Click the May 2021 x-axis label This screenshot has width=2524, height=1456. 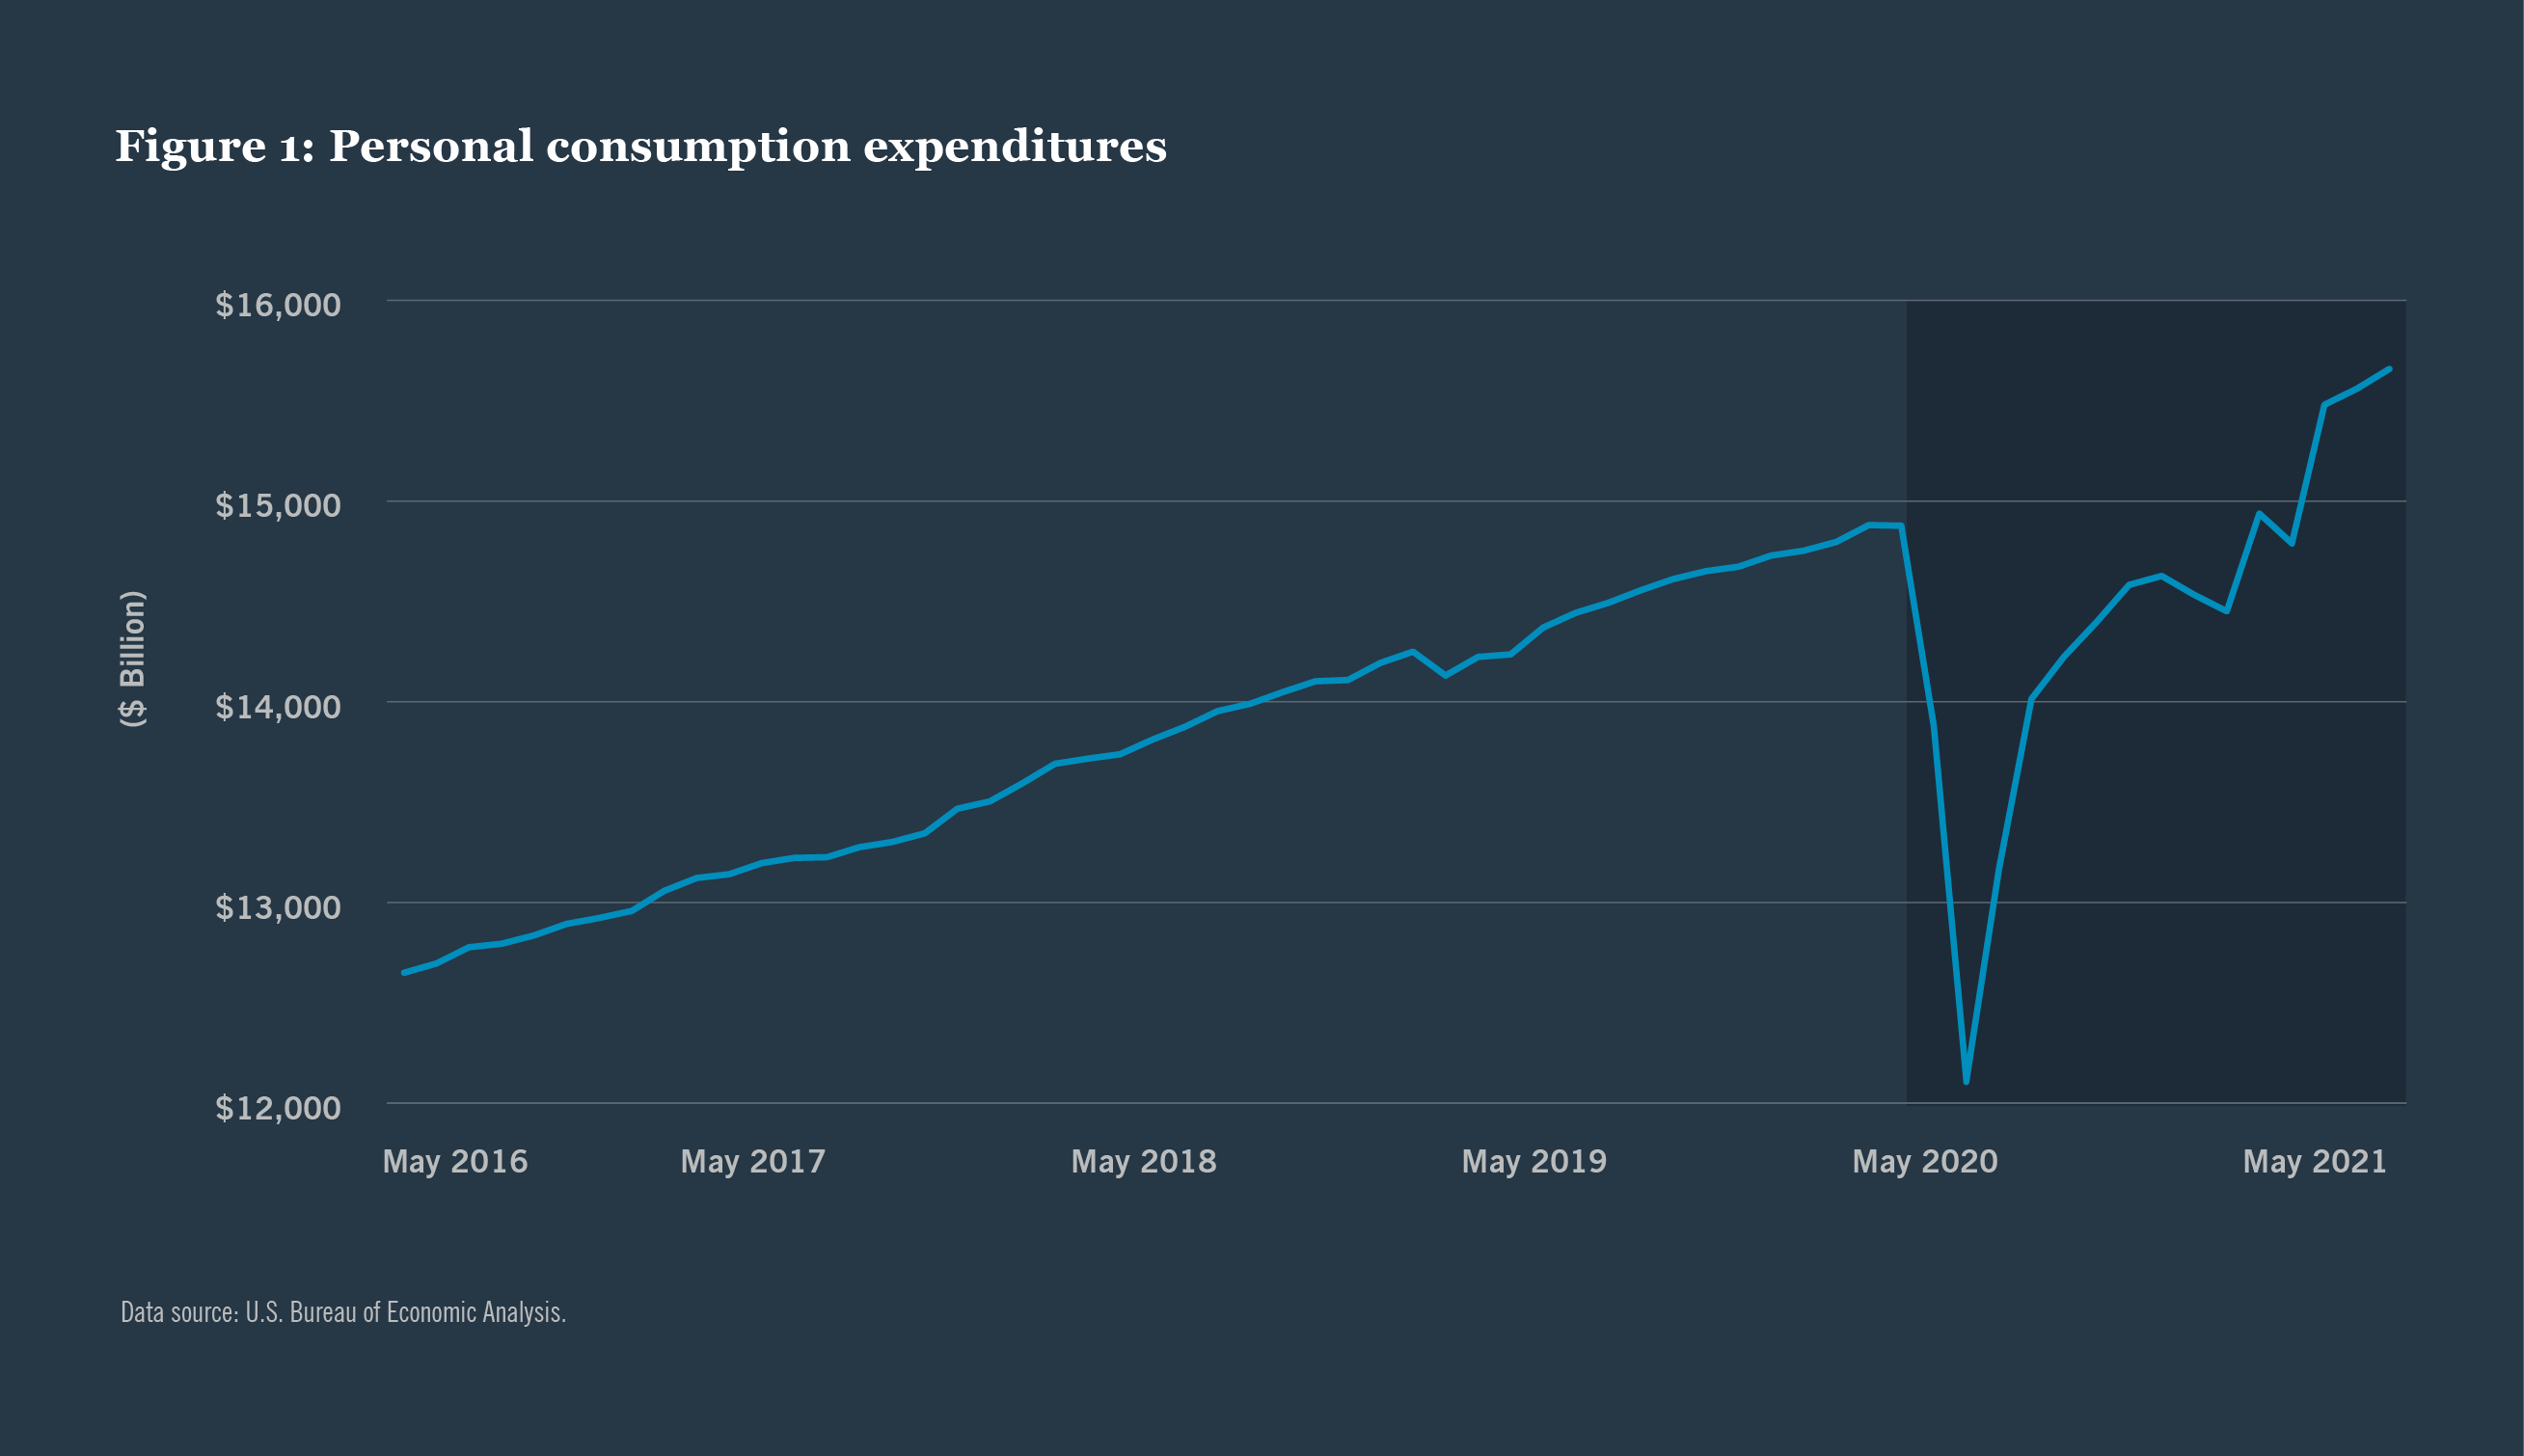pyautogui.click(x=2314, y=1161)
